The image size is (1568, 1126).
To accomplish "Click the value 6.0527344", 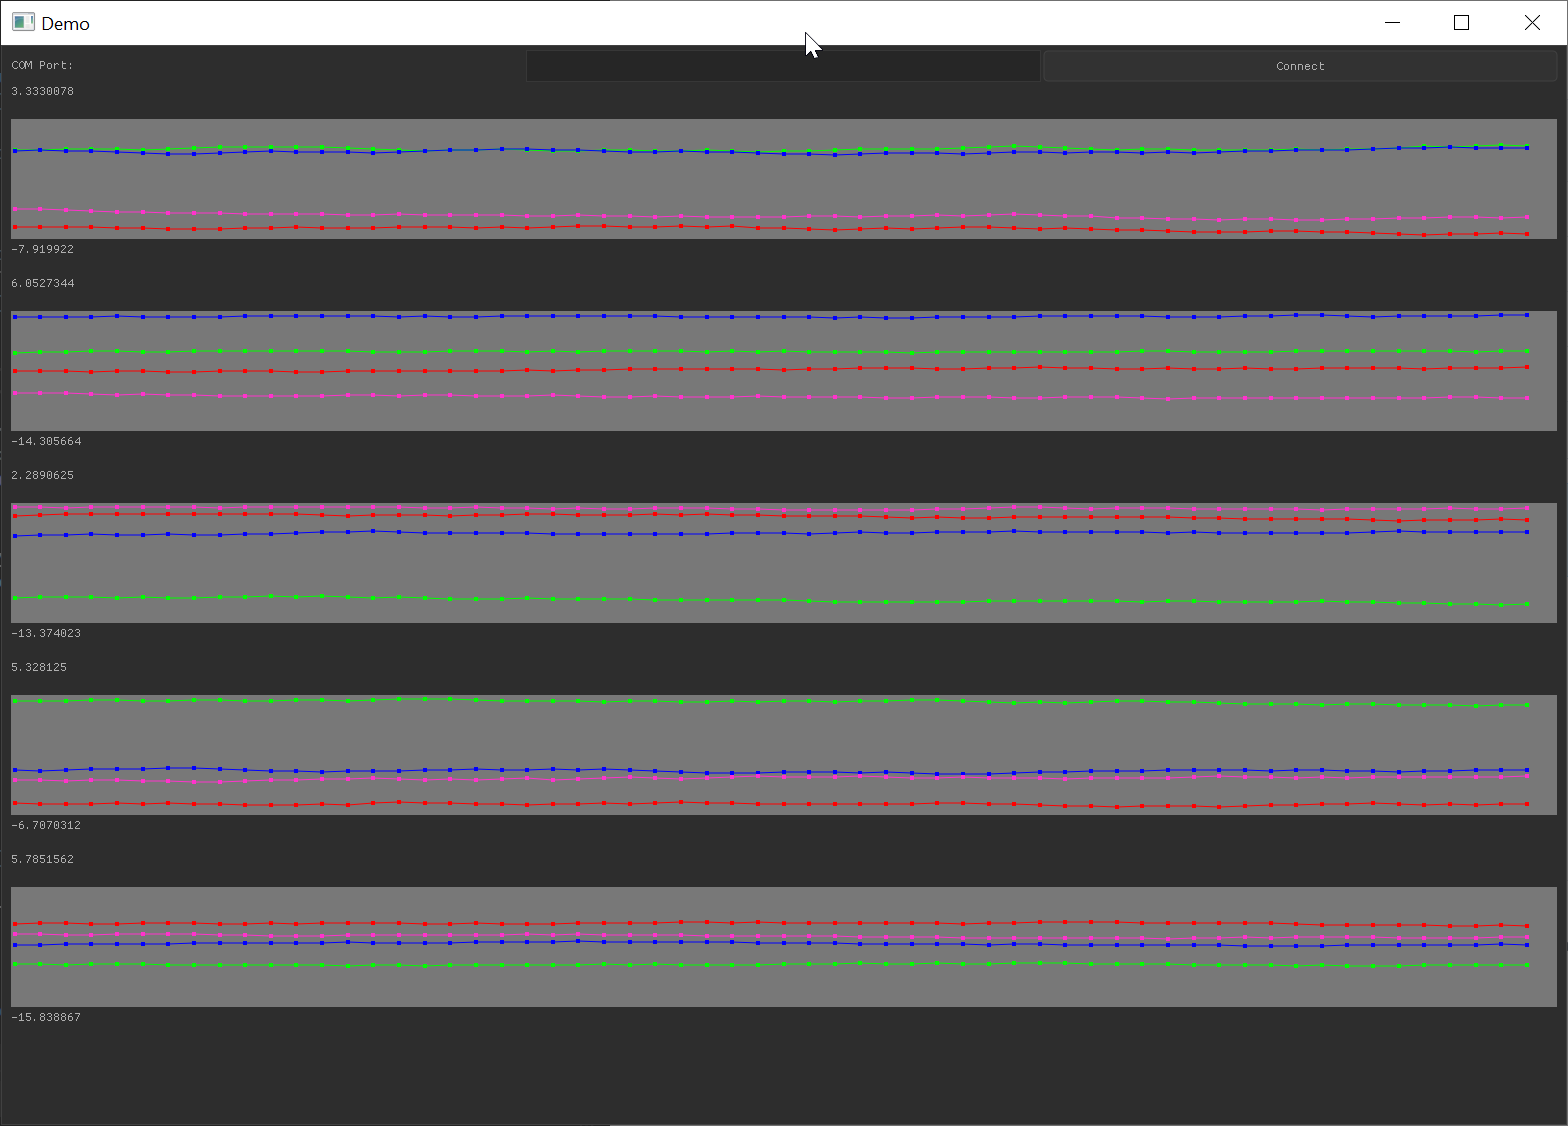I will [x=42, y=283].
